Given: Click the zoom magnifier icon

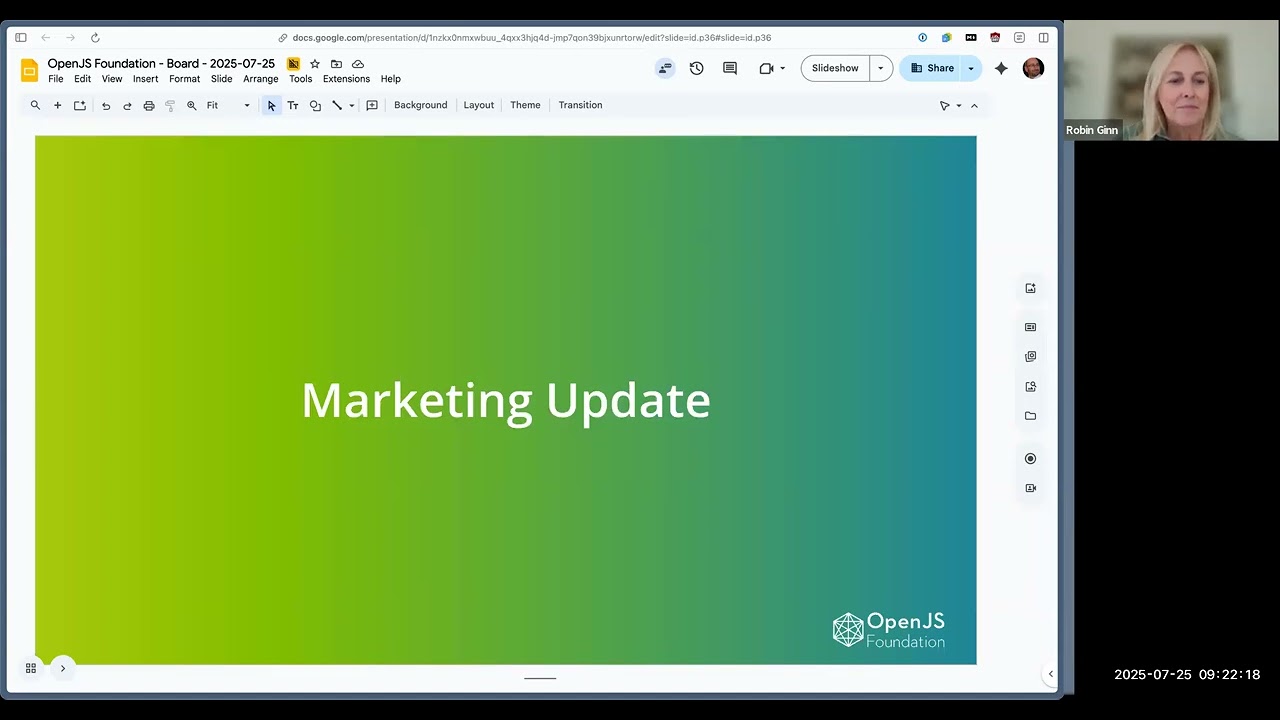Looking at the screenshot, I should coord(192,105).
